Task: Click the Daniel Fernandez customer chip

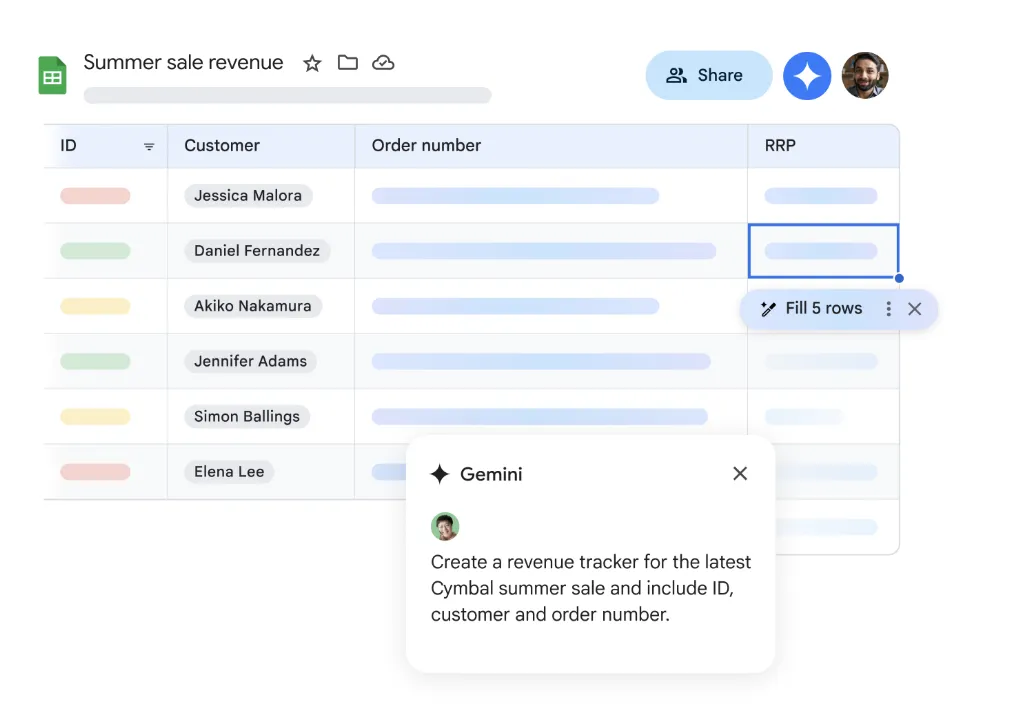Action: pos(257,251)
